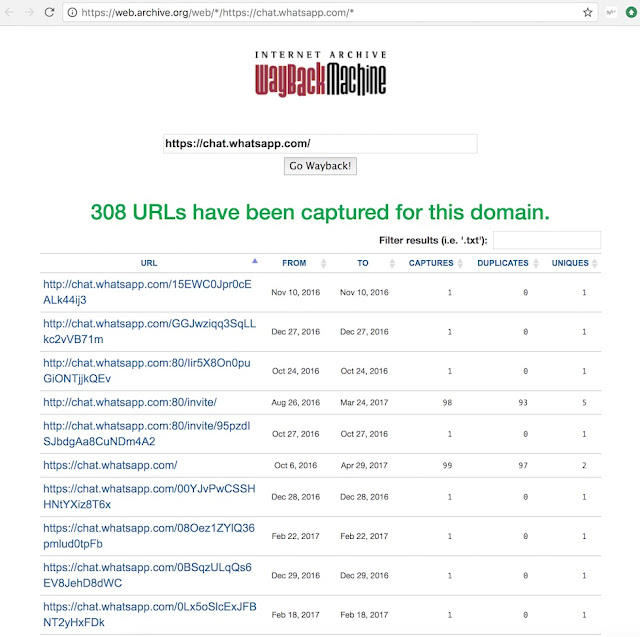Sort the table by the DUPLICATES column
The width and height of the screenshot is (640, 637).
(x=503, y=263)
